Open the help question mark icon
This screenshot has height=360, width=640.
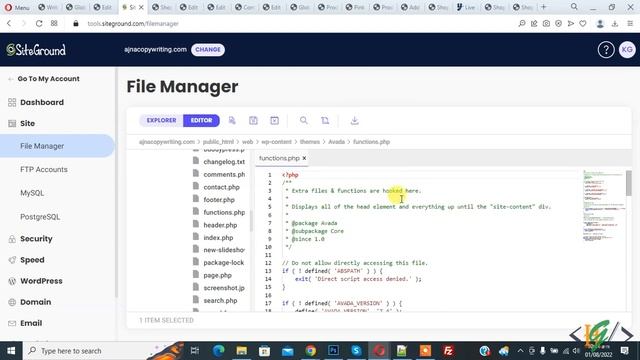pos(606,50)
